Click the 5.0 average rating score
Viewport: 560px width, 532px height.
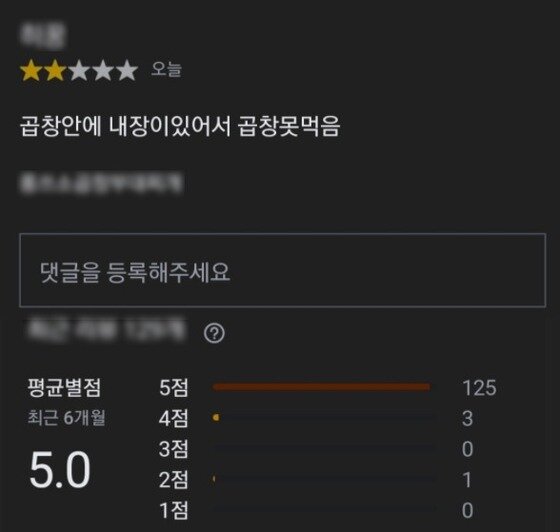[60, 469]
